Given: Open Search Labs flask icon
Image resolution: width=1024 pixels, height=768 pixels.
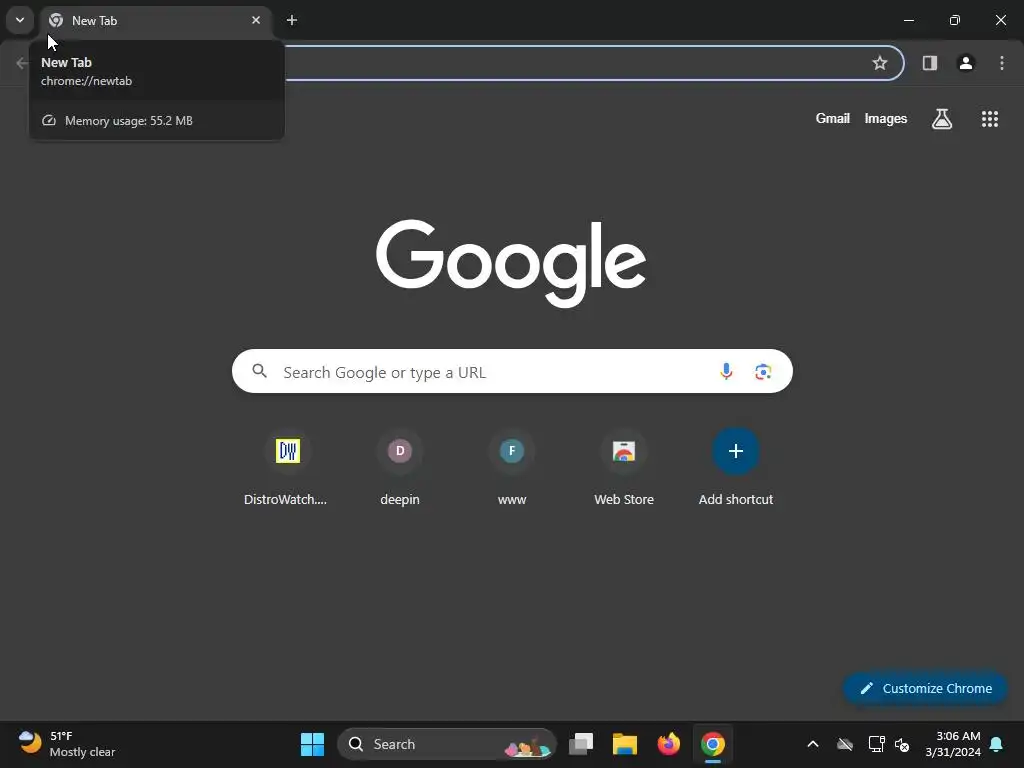Looking at the screenshot, I should click(942, 119).
